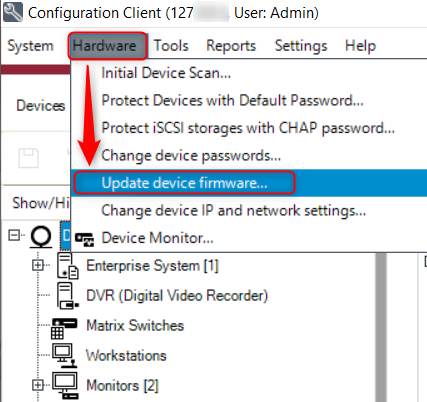This screenshot has height=402, width=427.
Task: Click Change device passwords... entry
Action: point(191,156)
